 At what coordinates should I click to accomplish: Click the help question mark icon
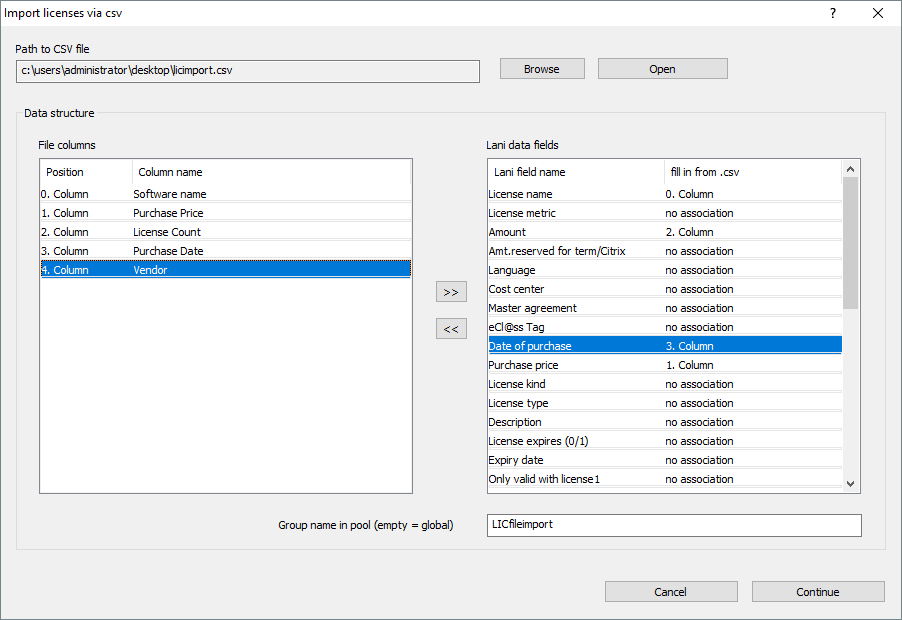[x=832, y=13]
